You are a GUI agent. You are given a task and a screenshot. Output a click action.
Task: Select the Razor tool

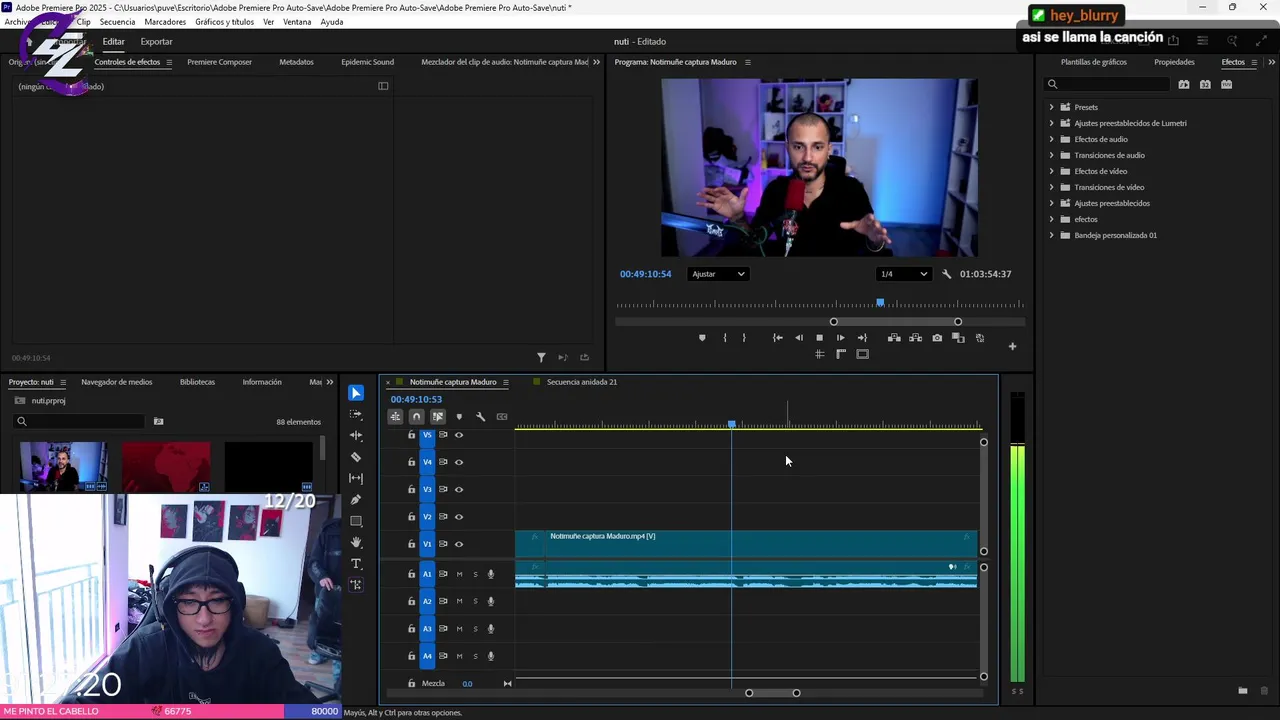pyautogui.click(x=356, y=457)
